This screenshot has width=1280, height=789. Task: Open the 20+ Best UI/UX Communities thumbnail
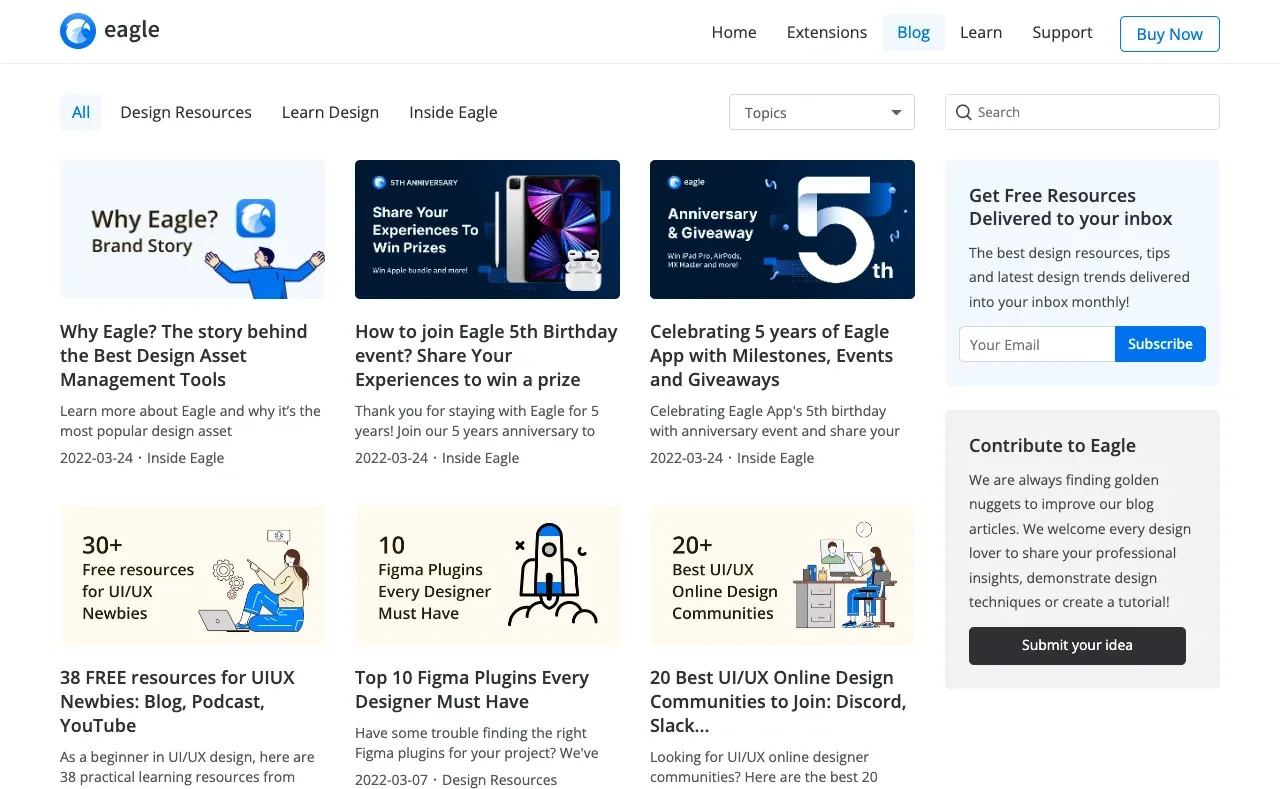coord(782,575)
